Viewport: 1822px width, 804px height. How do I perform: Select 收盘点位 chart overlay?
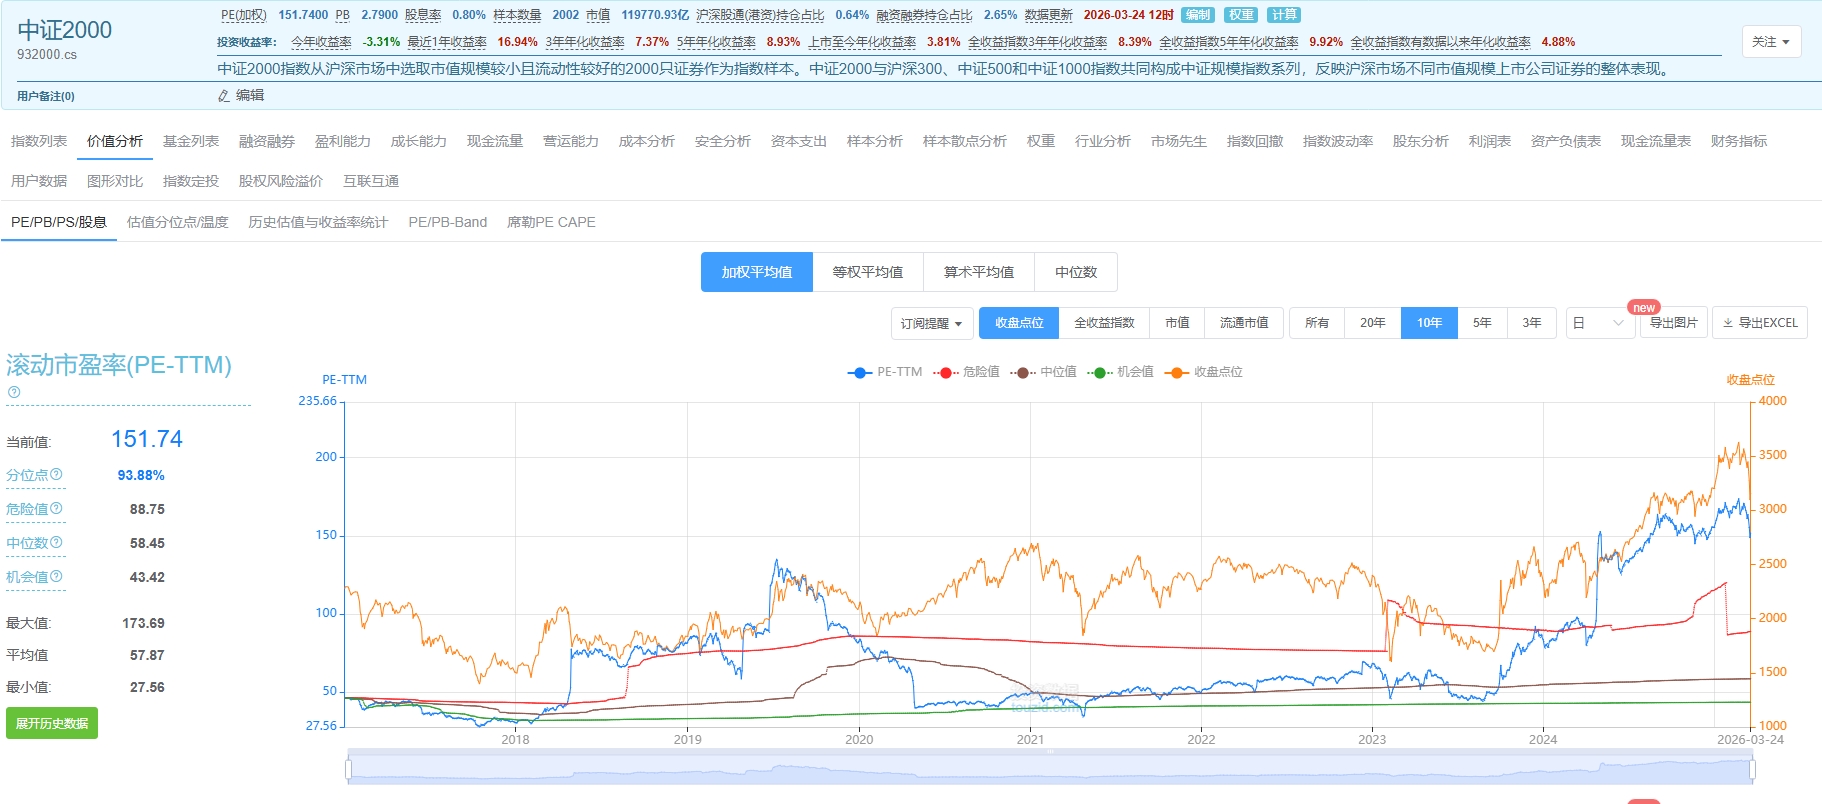click(x=1019, y=323)
